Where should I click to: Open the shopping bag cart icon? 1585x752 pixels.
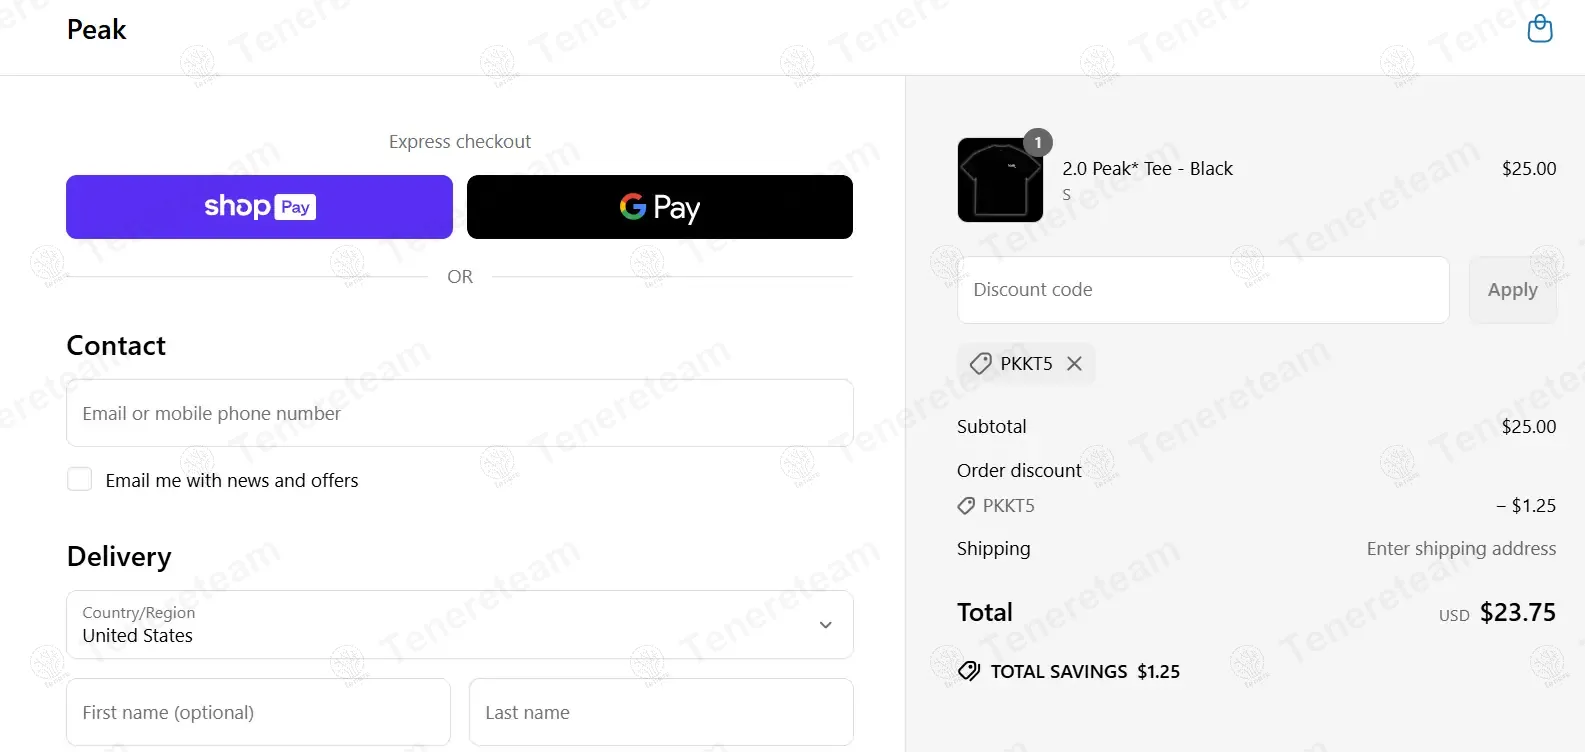[x=1540, y=29]
